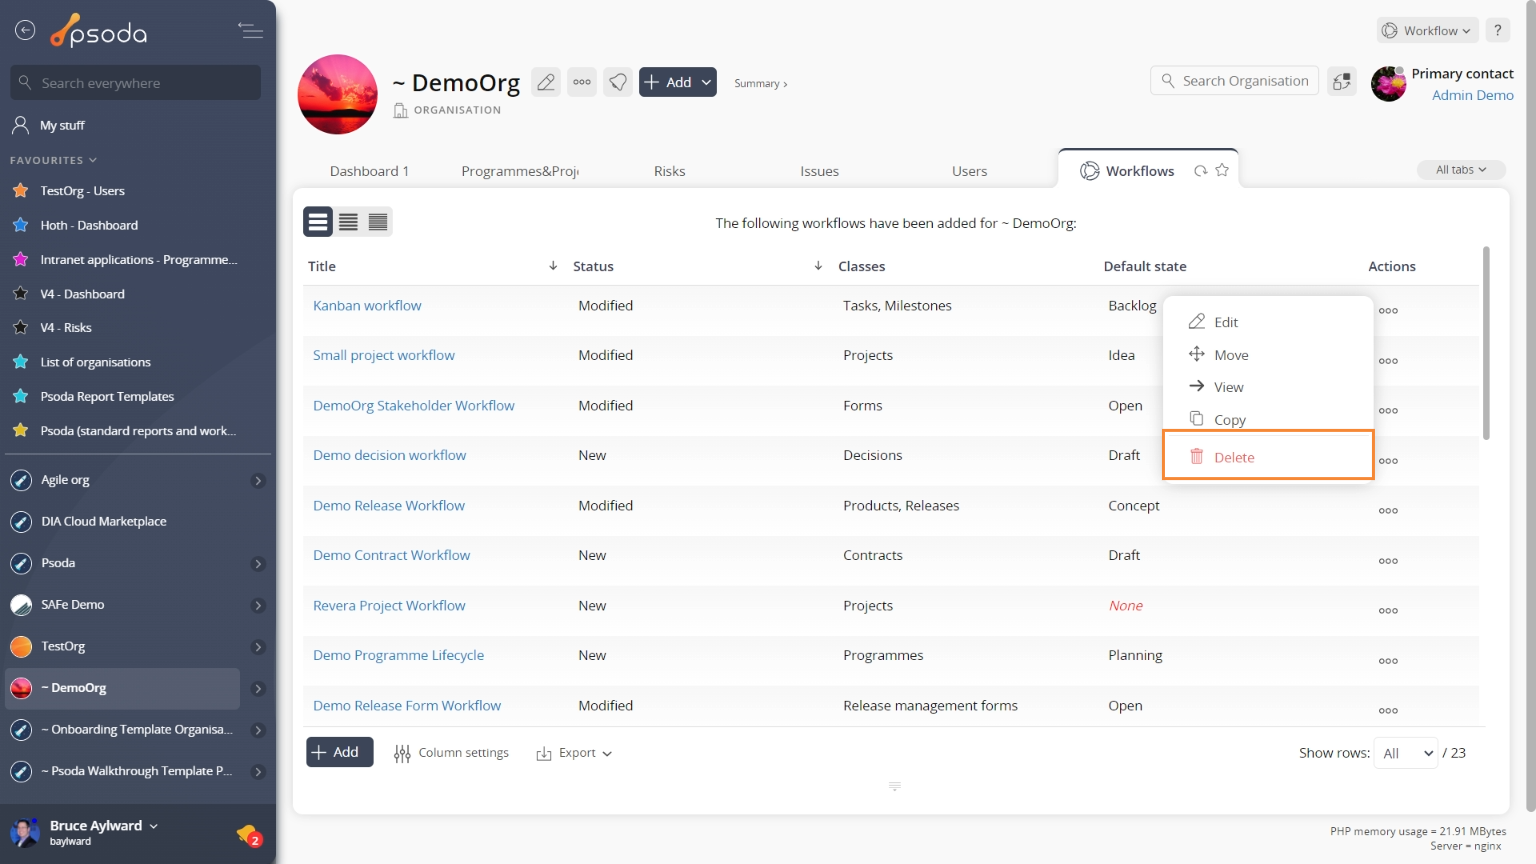
Task: Open actions for Small project workflow row
Action: coord(1388,361)
